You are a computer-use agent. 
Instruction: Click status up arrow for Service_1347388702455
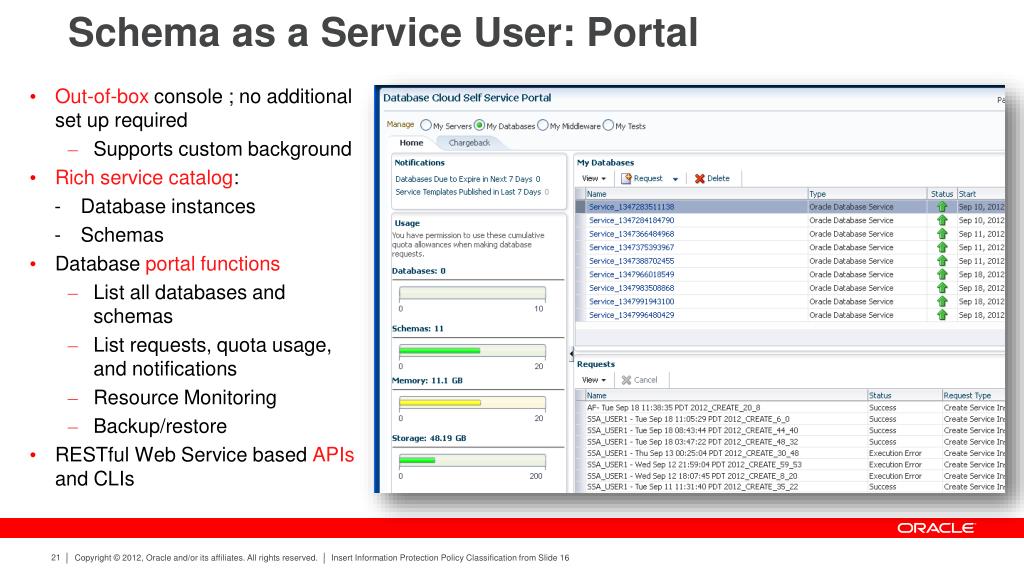point(942,261)
